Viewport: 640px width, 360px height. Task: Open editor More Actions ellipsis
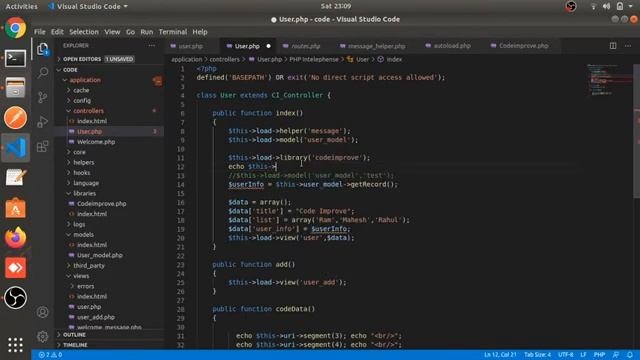(628, 46)
